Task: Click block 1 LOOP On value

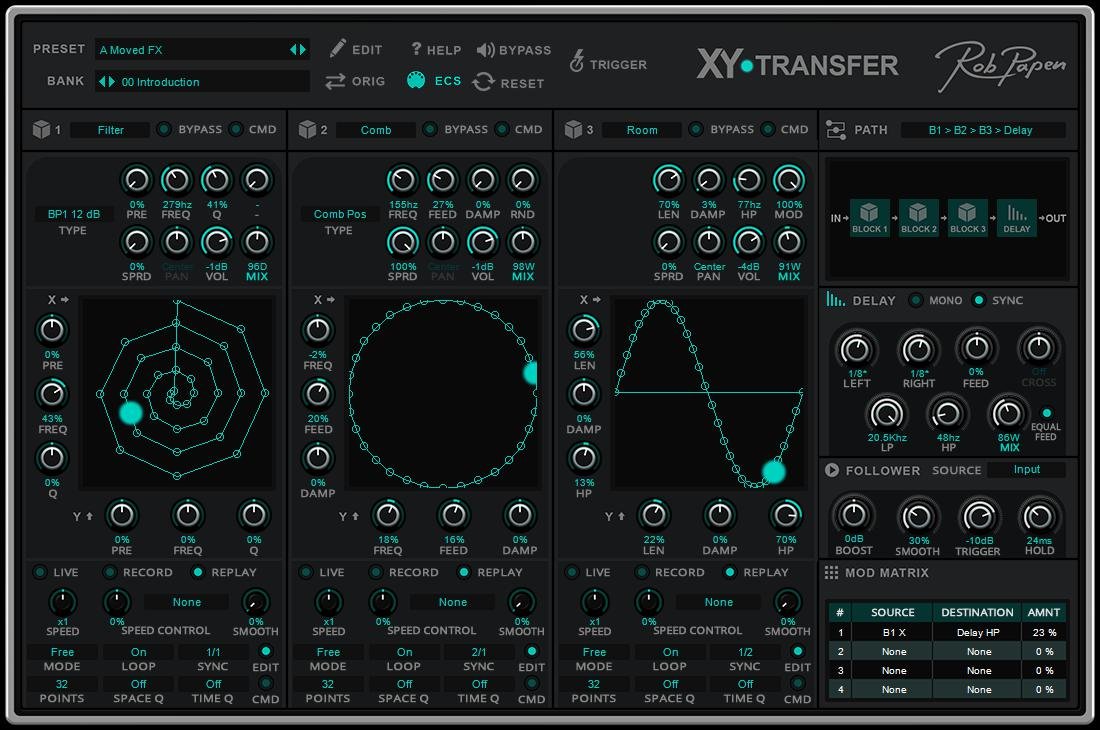Action: click(138, 651)
